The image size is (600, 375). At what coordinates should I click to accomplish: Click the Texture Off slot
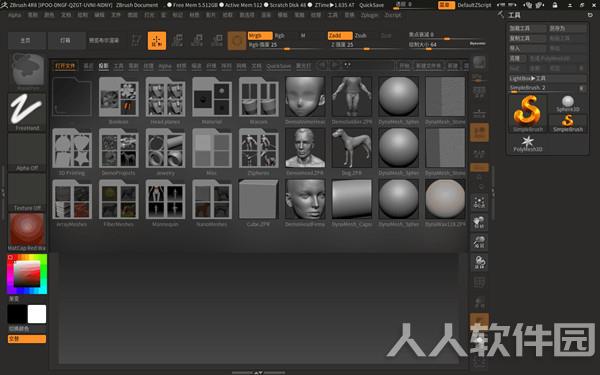[26, 192]
